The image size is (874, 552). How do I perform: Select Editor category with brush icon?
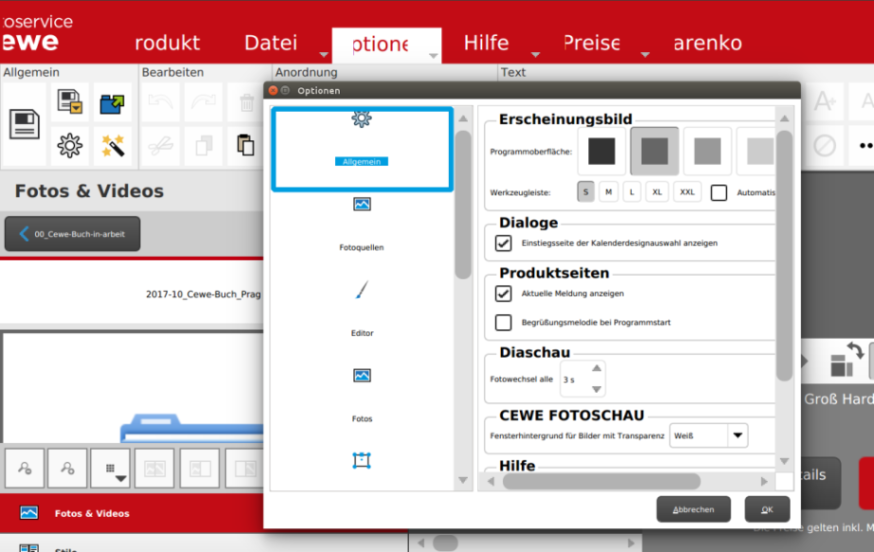tap(362, 308)
